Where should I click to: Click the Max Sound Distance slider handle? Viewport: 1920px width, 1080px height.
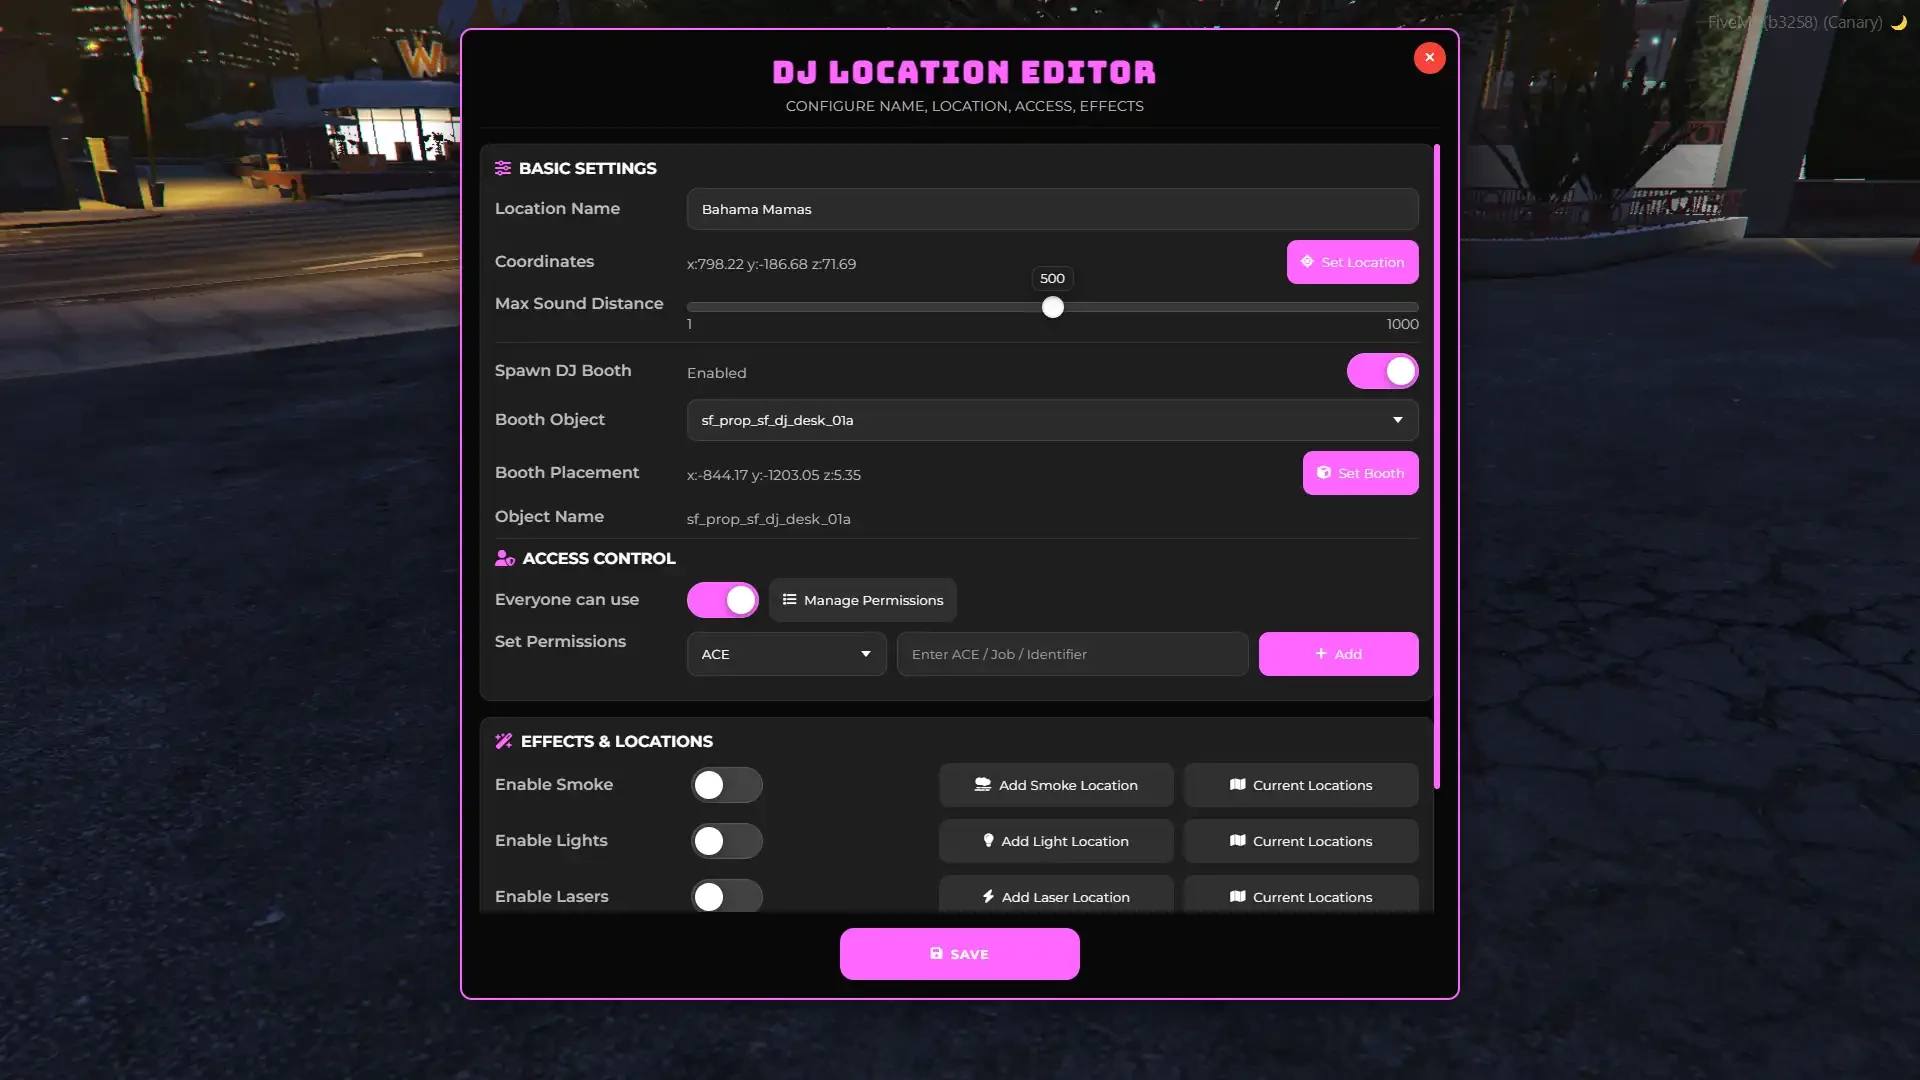1052,308
